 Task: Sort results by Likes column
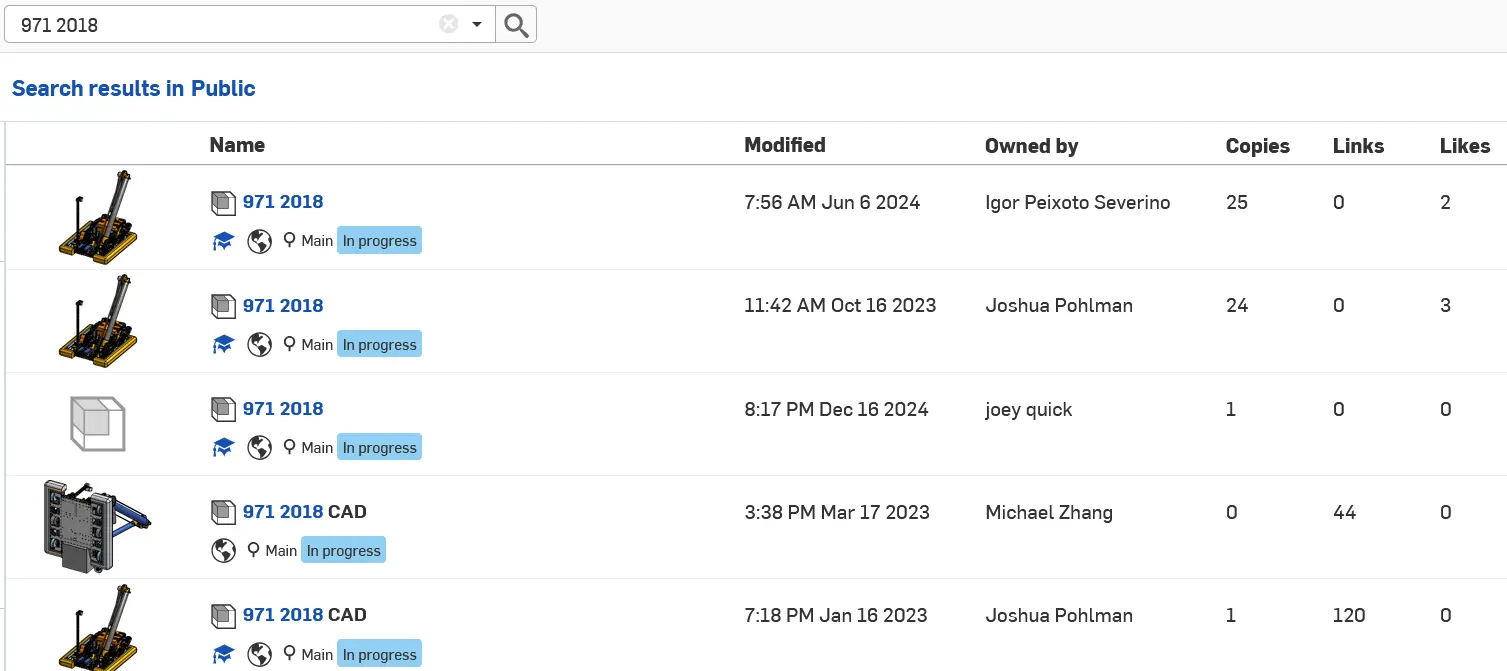click(x=1464, y=146)
